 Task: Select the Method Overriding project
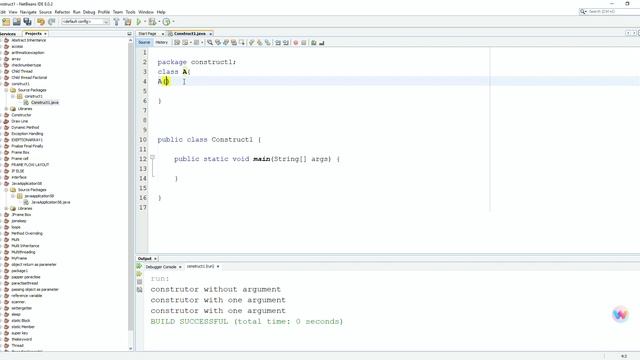27,233
